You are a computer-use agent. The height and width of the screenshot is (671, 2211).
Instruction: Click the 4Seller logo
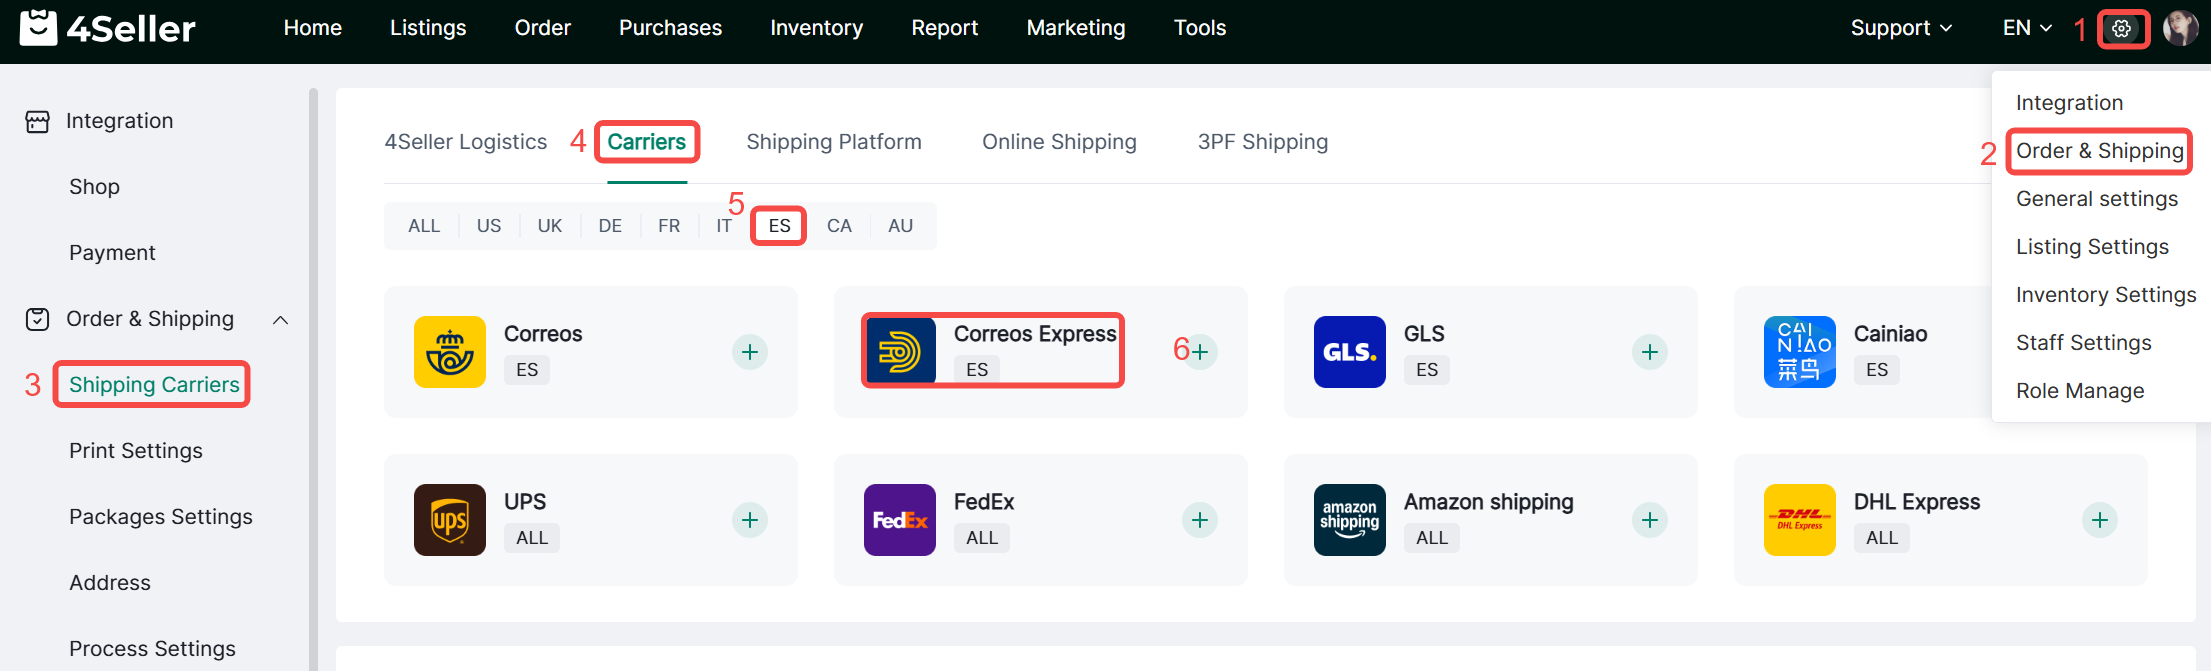108,28
